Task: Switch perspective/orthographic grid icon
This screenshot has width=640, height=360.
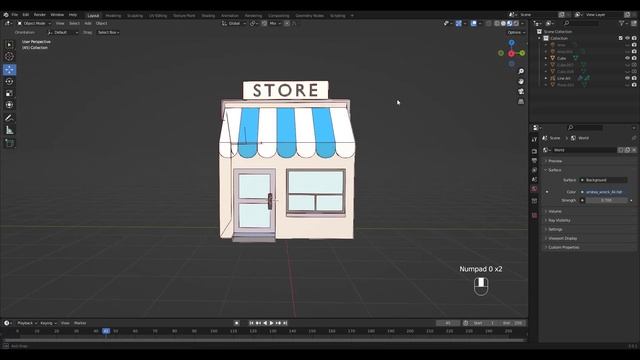Action: pos(521,101)
